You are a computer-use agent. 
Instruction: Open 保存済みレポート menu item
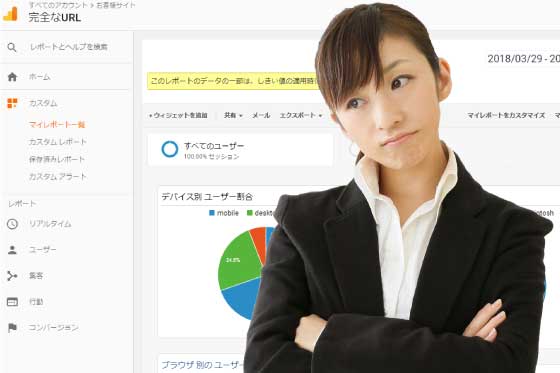tap(57, 159)
